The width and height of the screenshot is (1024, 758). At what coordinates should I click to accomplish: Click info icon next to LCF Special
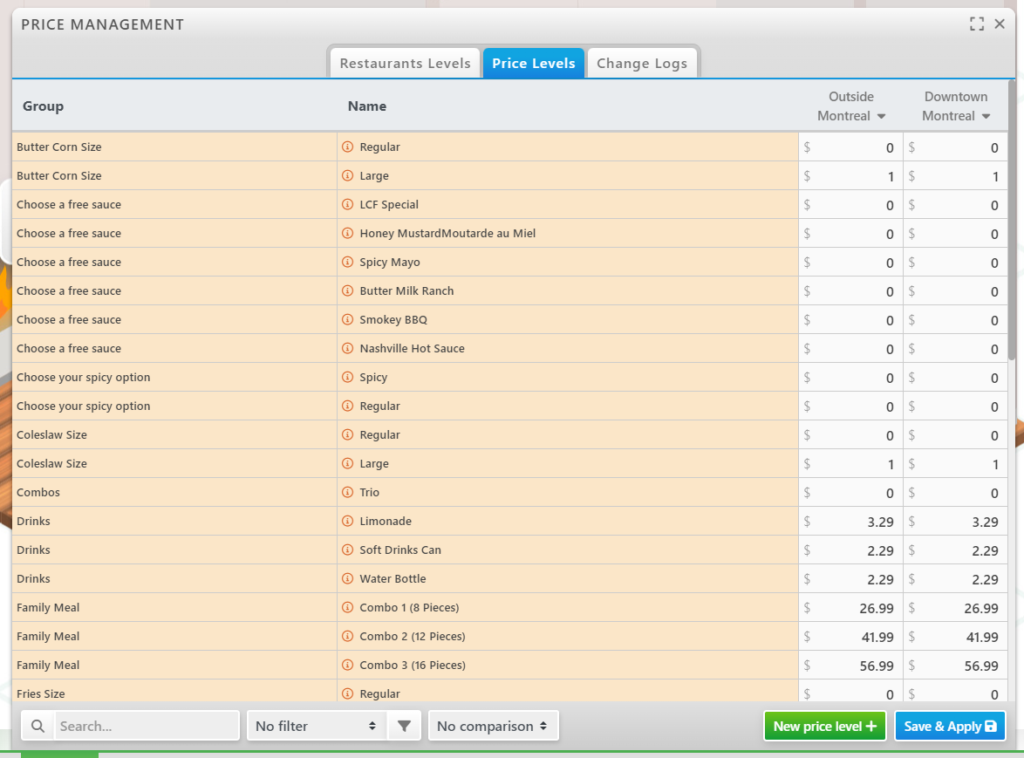tap(348, 205)
